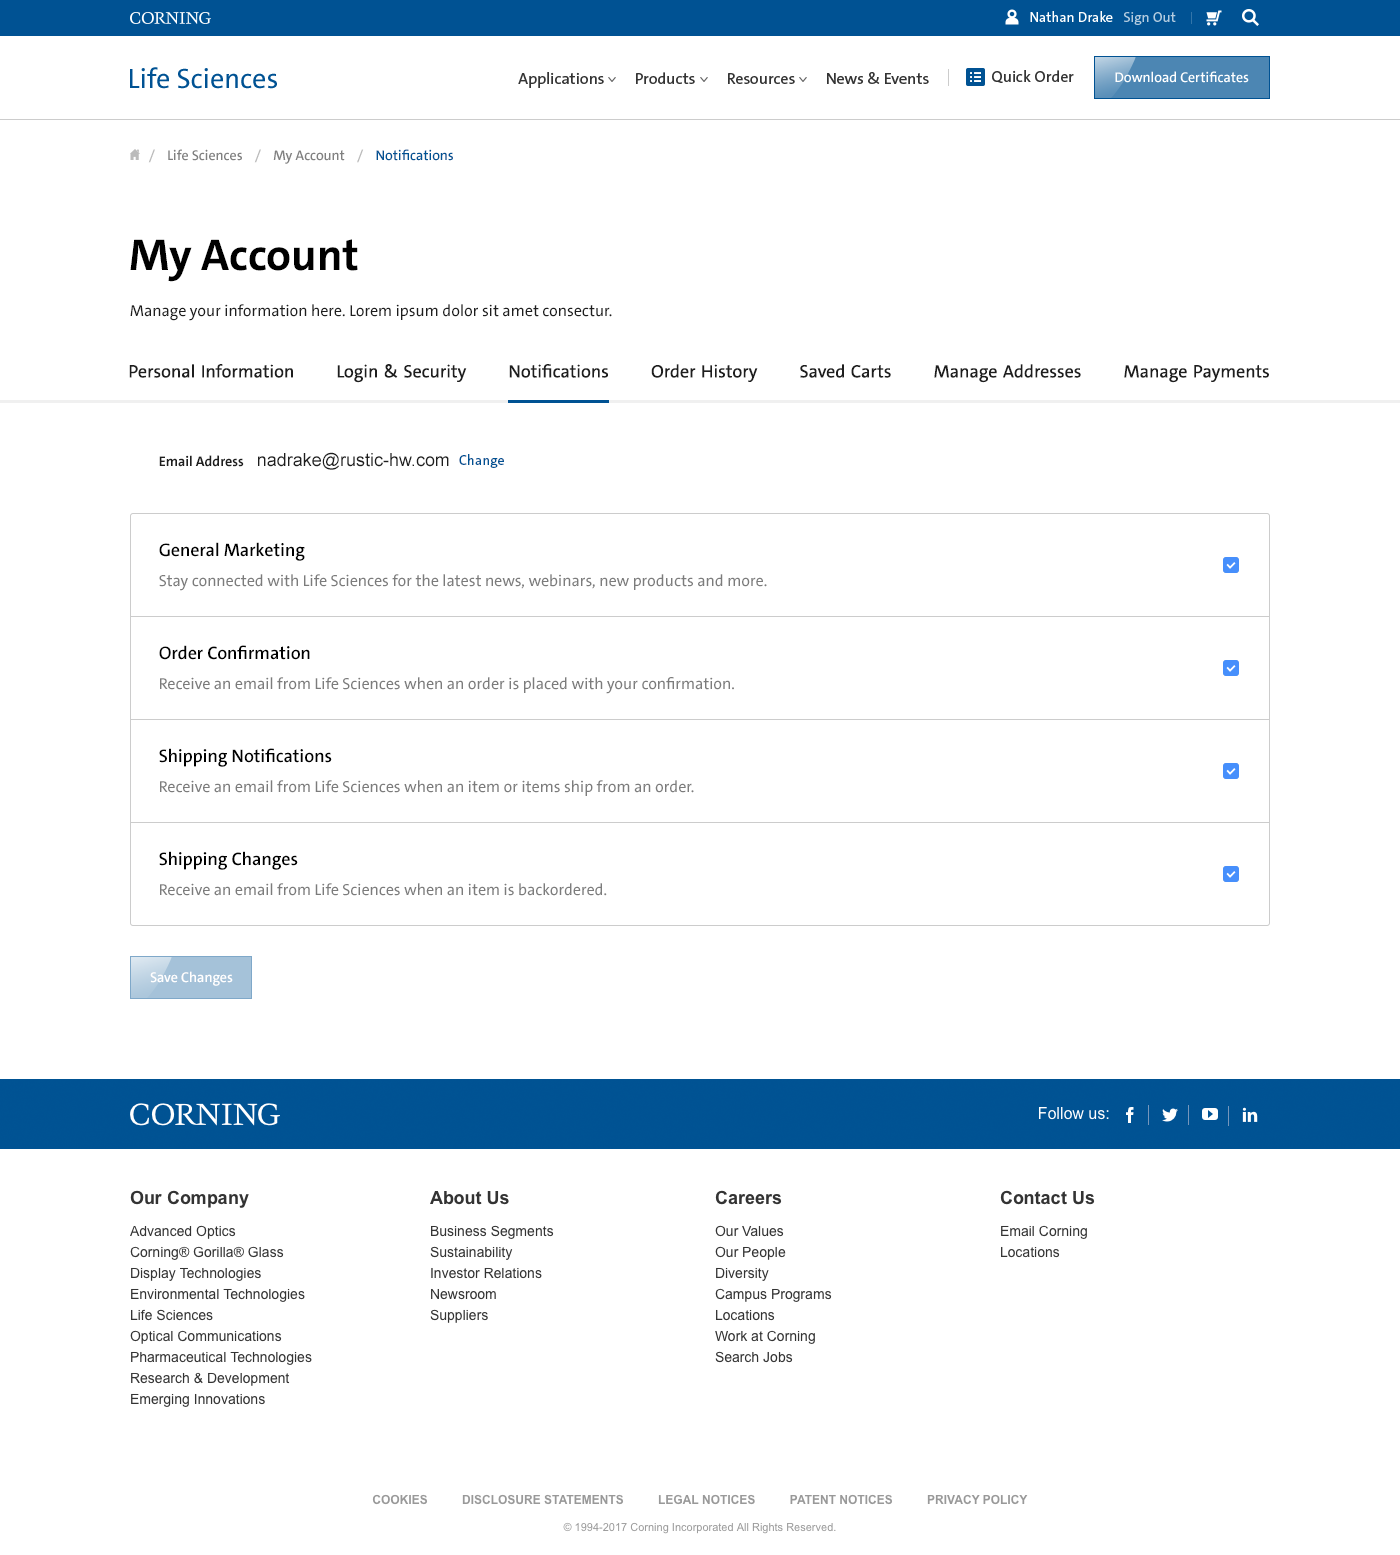This screenshot has height=1555, width=1400.
Task: Expand the Resources dropdown
Action: tap(767, 78)
